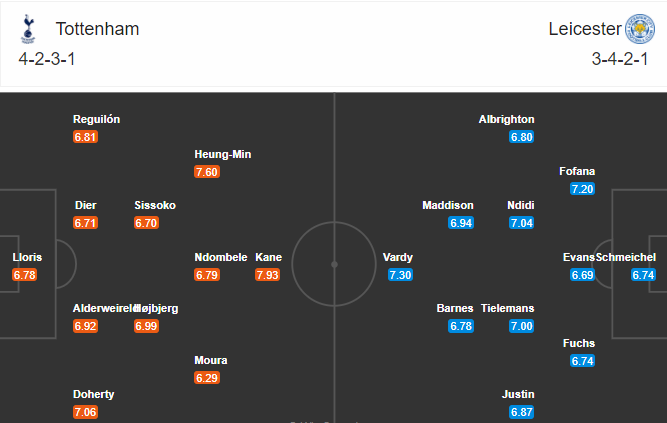667x423 pixels.
Task: Select Justin's 6.87 rating badge
Action: [x=522, y=412]
